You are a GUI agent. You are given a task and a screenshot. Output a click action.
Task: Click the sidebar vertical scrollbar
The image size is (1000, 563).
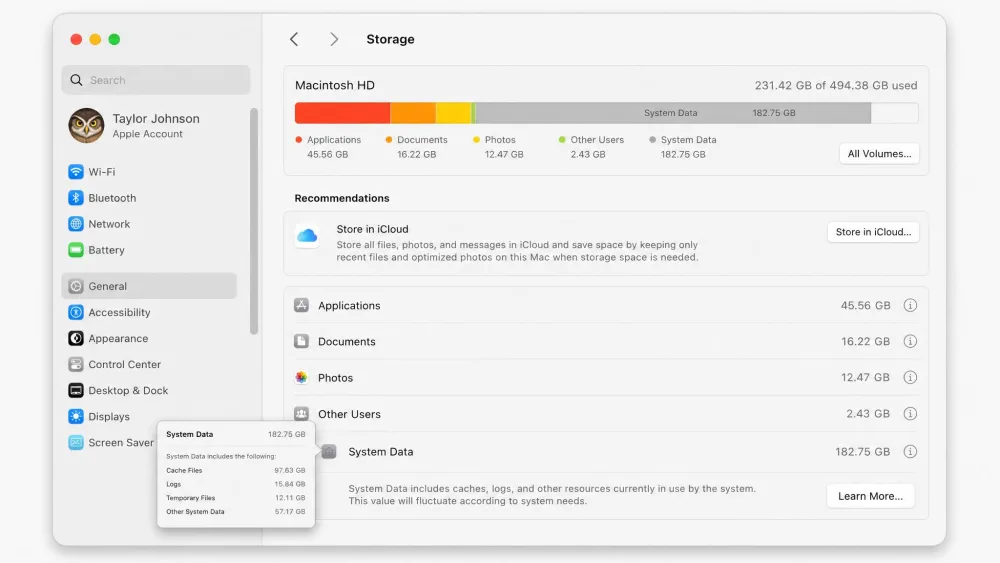tap(254, 221)
